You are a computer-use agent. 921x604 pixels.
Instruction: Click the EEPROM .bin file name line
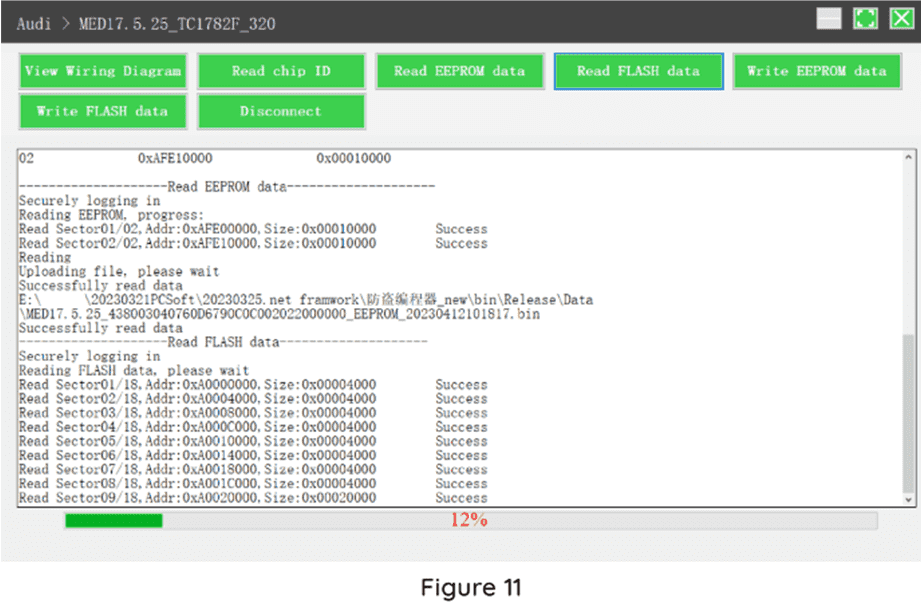coord(280,314)
